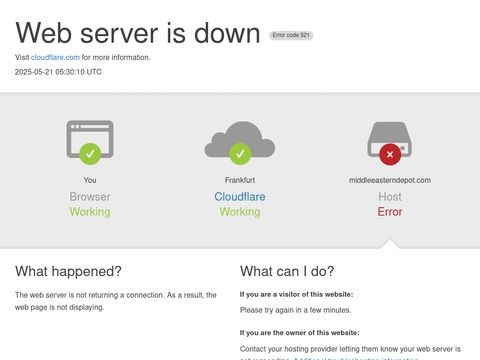Click the Error code 521 badge
Image resolution: width=480 pixels, height=360 pixels.
click(x=291, y=35)
